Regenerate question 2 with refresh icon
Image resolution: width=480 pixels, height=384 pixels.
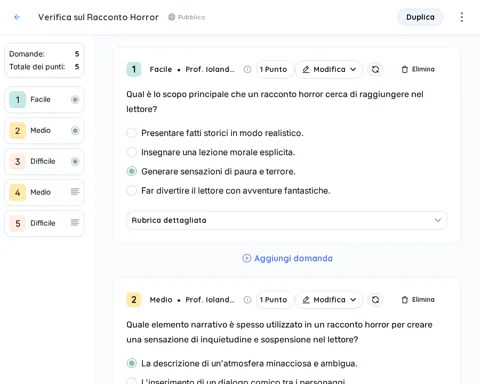pos(375,300)
